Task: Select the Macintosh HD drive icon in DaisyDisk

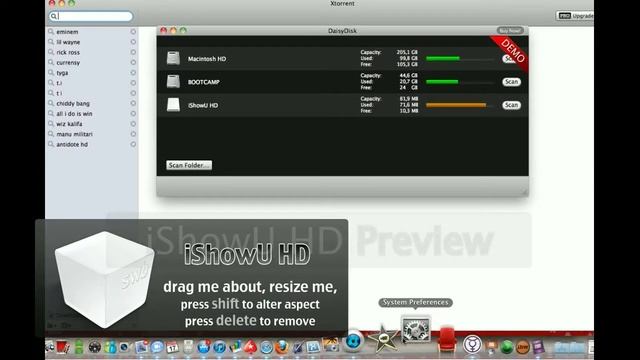Action: [173, 58]
